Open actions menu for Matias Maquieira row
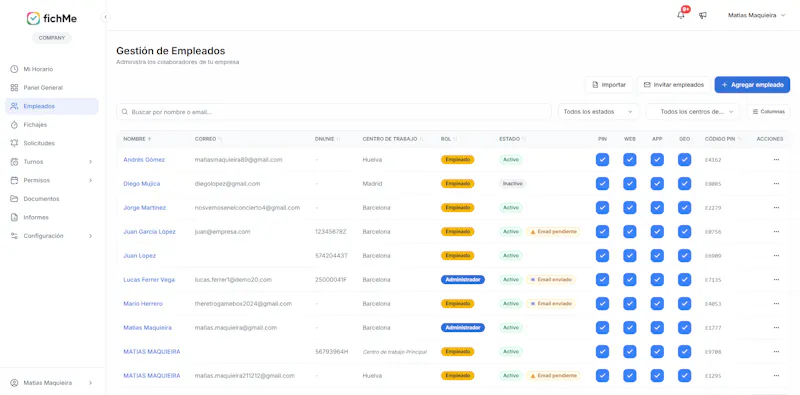Image resolution: width=800 pixels, height=395 pixels. (776, 328)
